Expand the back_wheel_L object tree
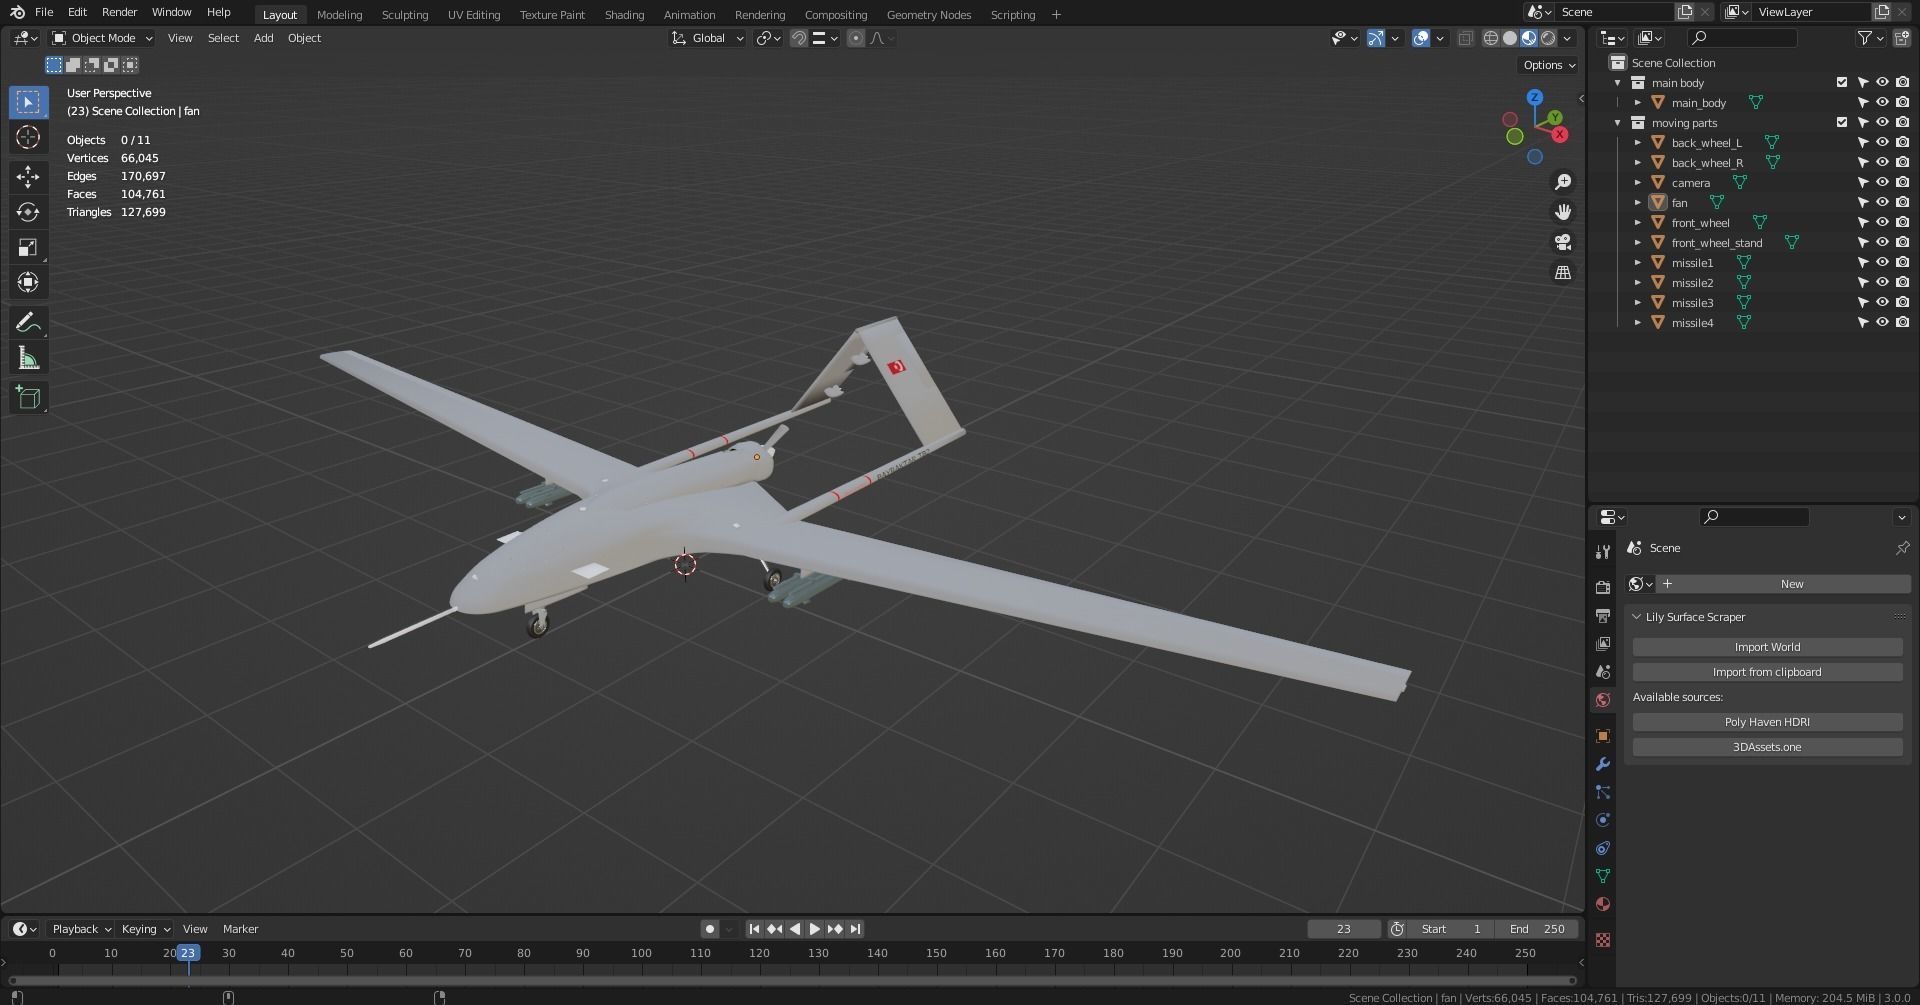The height and width of the screenshot is (1005, 1920). click(x=1638, y=143)
